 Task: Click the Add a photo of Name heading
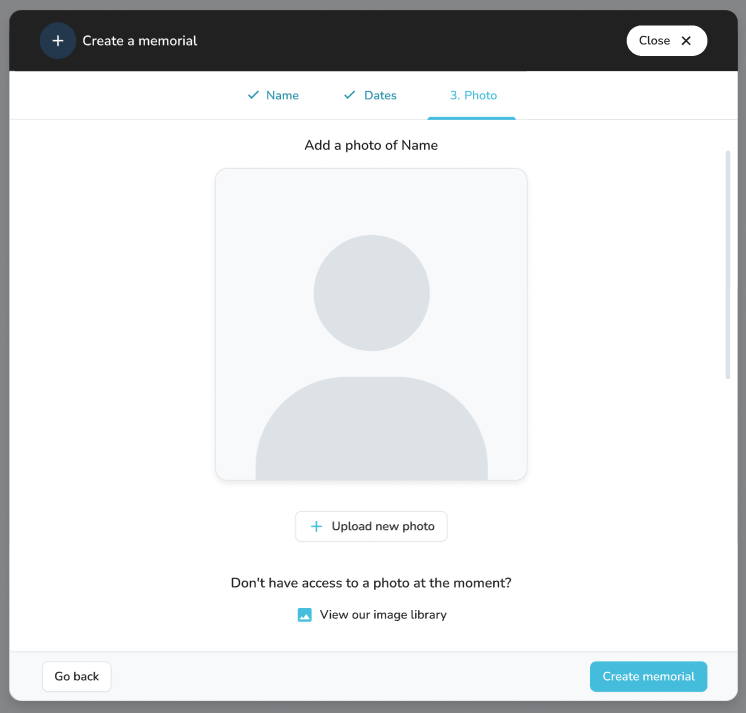coord(371,145)
